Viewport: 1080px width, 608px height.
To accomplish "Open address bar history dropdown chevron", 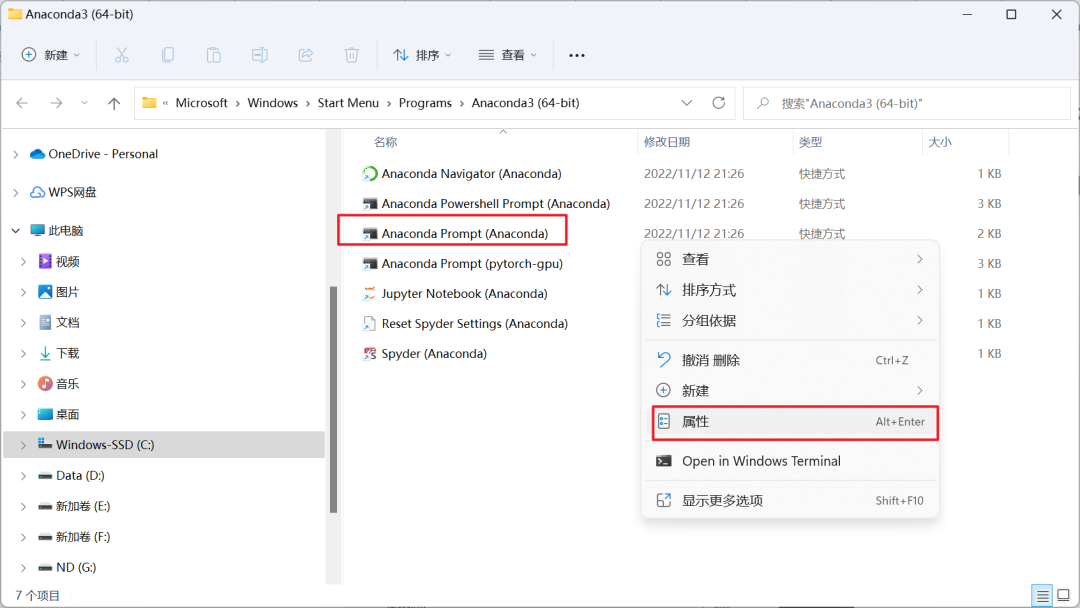I will [x=687, y=103].
